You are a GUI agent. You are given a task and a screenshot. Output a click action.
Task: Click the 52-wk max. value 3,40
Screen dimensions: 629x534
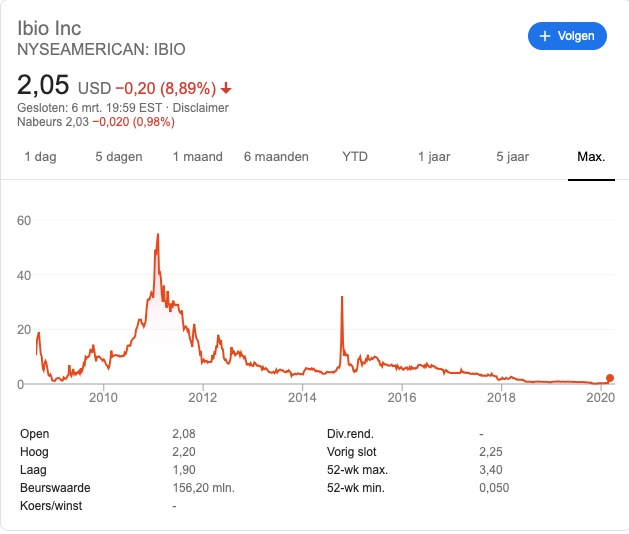click(492, 470)
